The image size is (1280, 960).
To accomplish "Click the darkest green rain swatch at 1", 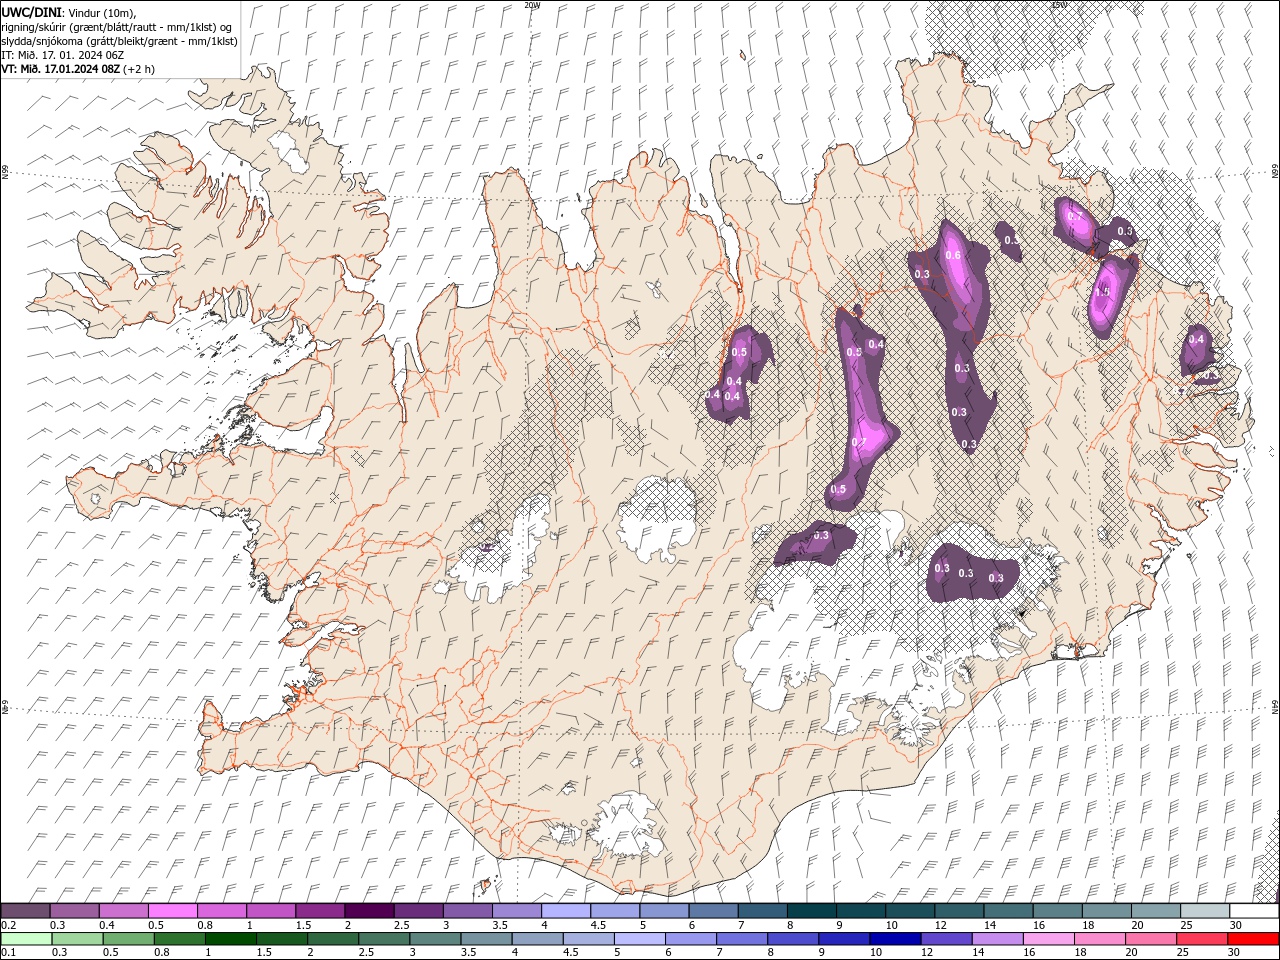I will tap(230, 939).
